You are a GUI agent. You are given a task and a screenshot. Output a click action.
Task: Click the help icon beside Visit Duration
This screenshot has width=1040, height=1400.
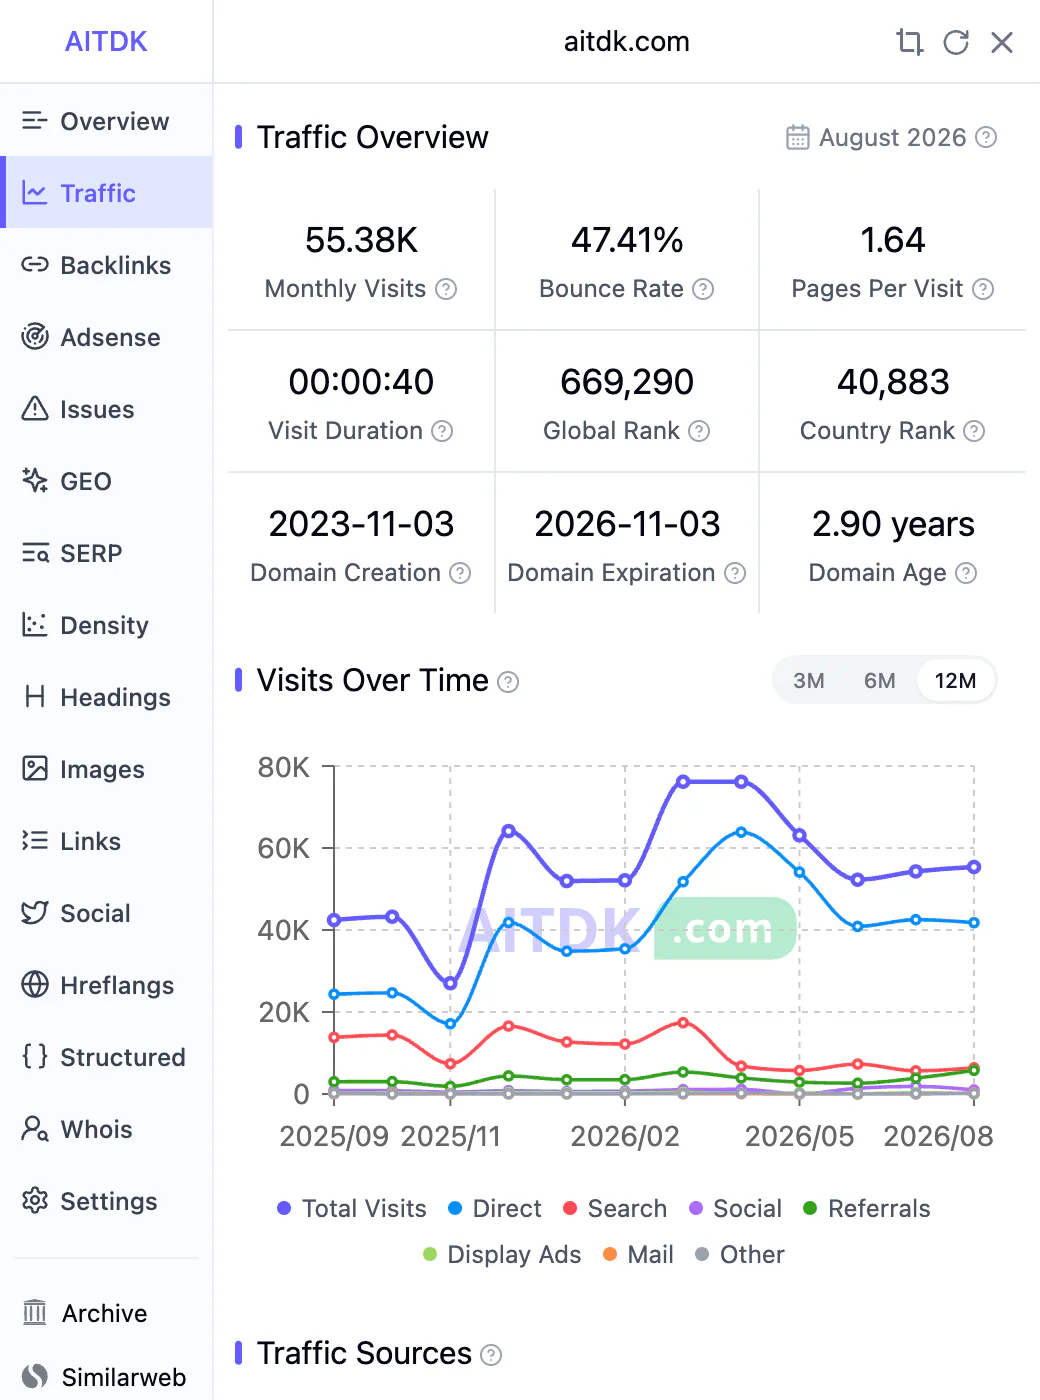442,431
